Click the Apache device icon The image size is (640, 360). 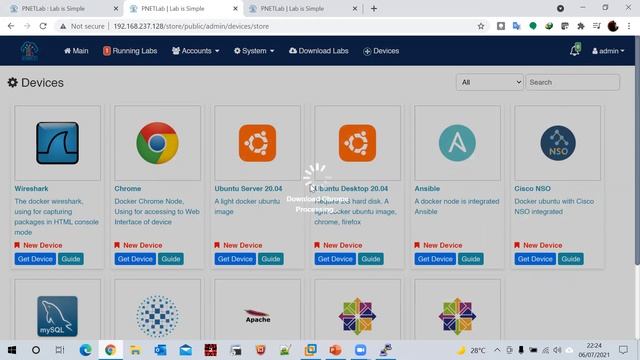pos(258,316)
